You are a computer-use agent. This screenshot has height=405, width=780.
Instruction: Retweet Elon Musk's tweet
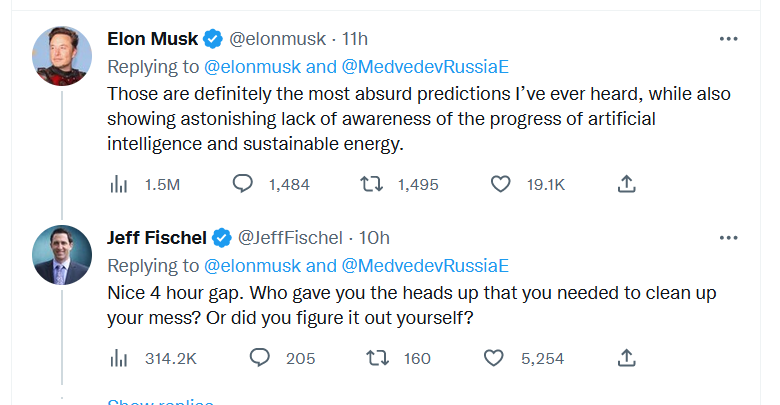coord(372,184)
